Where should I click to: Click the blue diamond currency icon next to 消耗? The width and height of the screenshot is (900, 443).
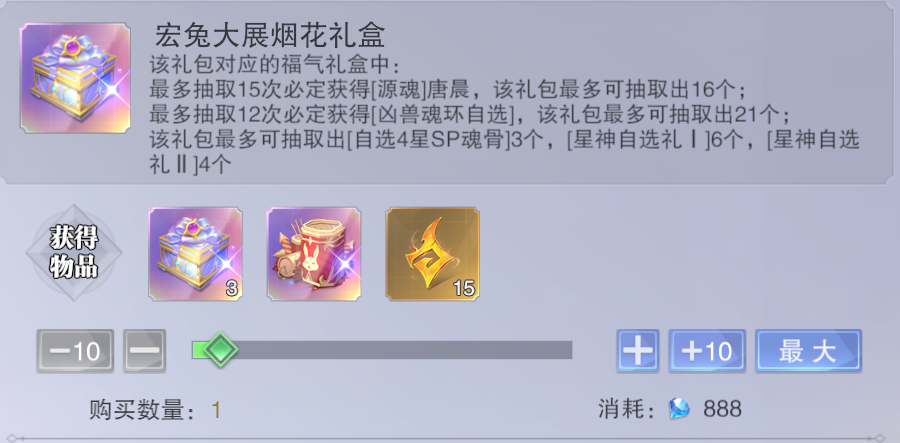pos(680,409)
